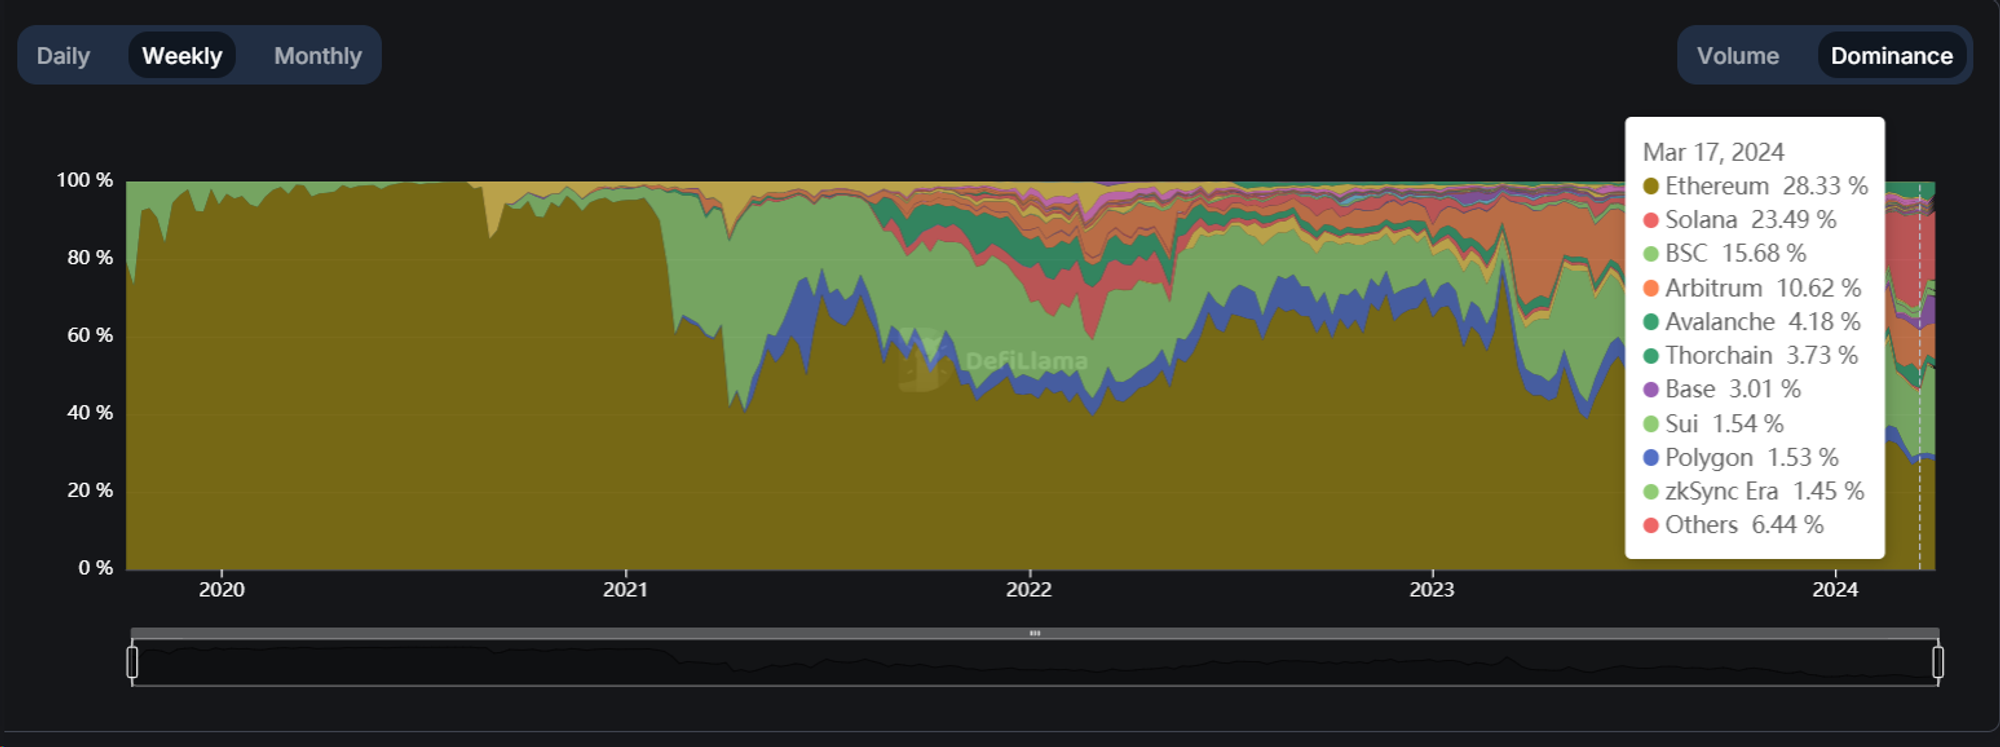
Task: Click the Ethereum legend color dot
Action: tap(1651, 187)
